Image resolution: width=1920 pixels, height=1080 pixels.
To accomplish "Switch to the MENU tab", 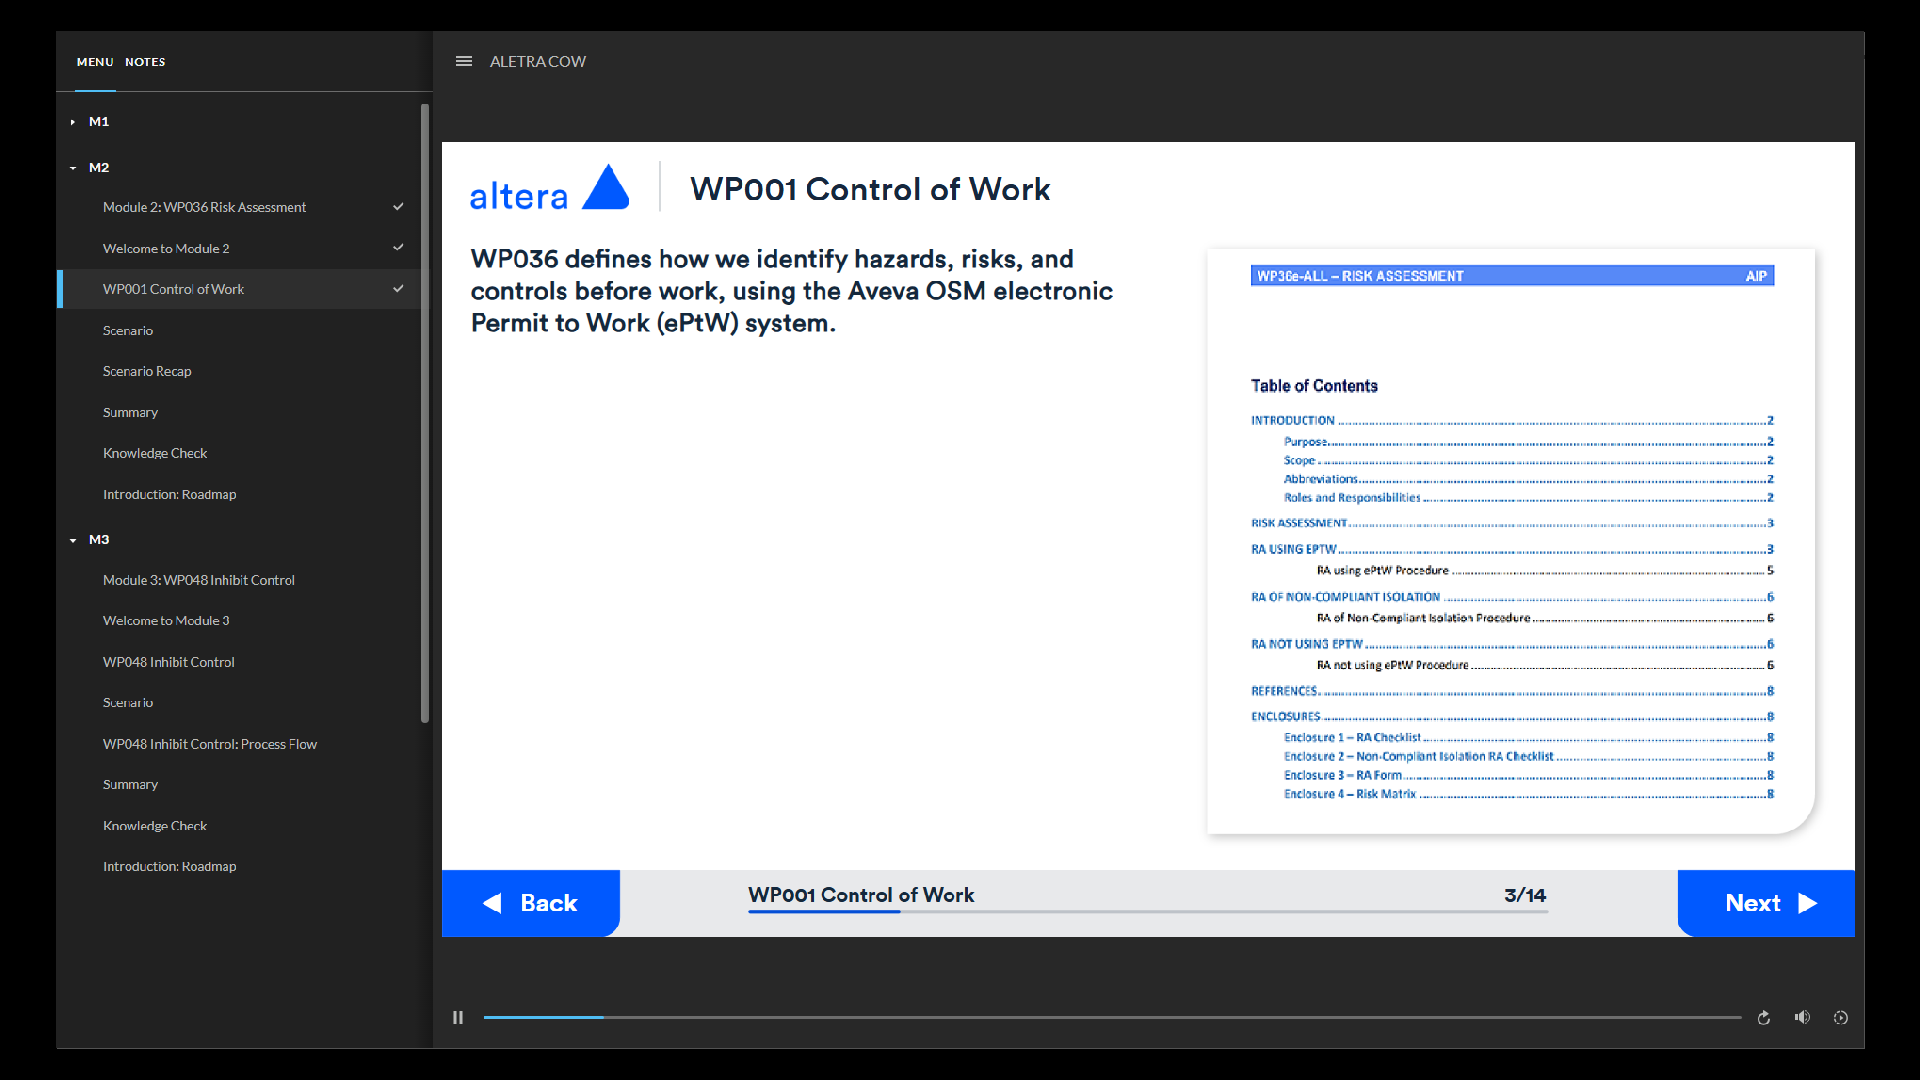I will 95,62.
